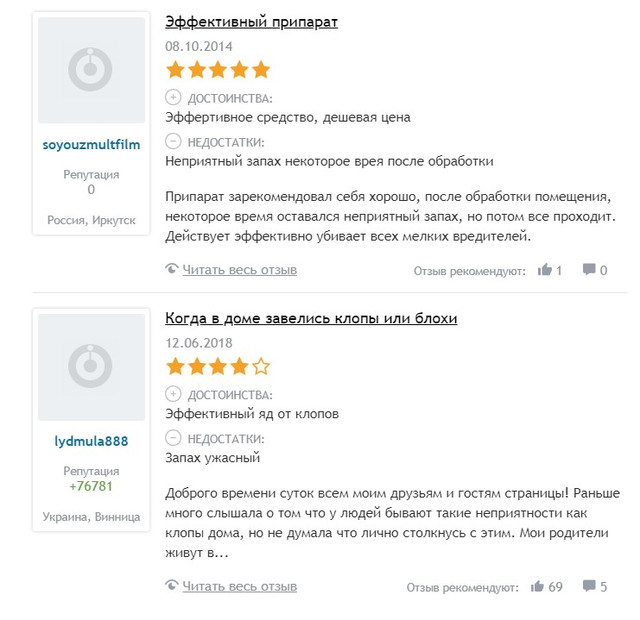Click plus icon in lydmula888's review

pyautogui.click(x=173, y=394)
